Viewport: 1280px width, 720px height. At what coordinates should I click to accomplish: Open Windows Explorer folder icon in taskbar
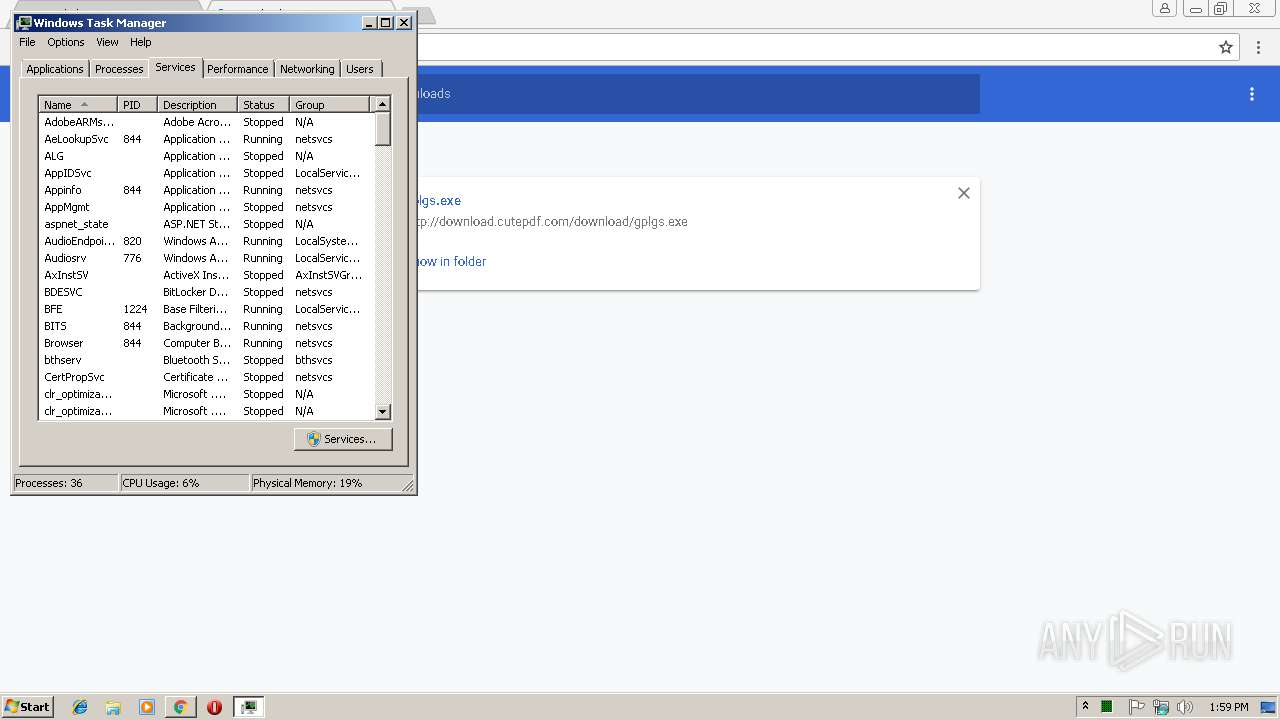point(113,707)
